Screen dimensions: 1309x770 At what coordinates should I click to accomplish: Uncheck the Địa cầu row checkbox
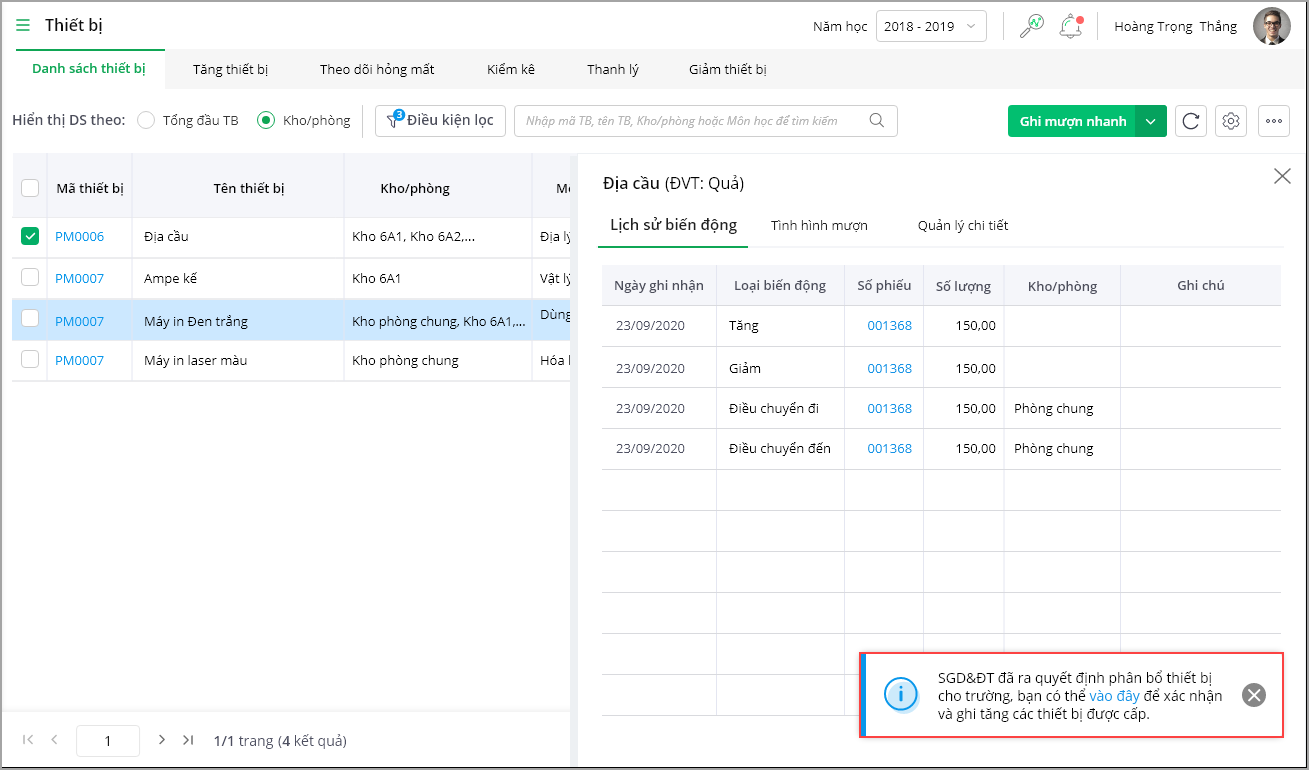coord(30,237)
